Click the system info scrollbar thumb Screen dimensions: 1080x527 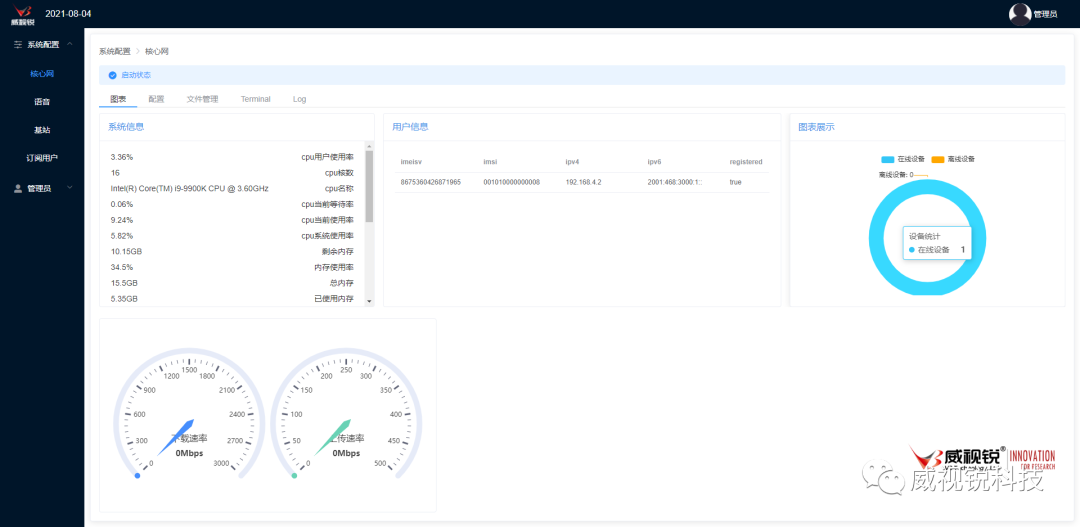[x=368, y=186]
